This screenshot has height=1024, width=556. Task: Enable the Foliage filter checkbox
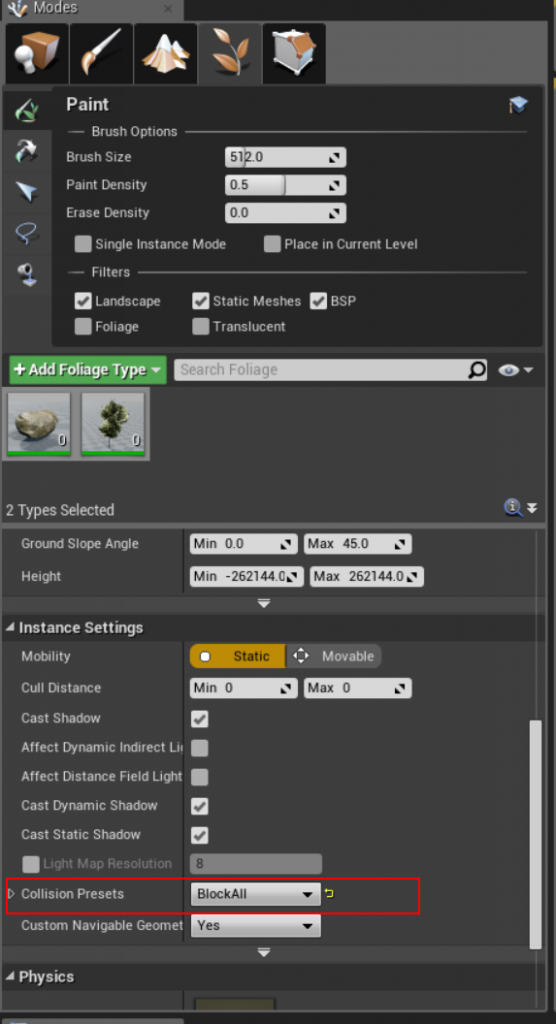pyautogui.click(x=83, y=327)
